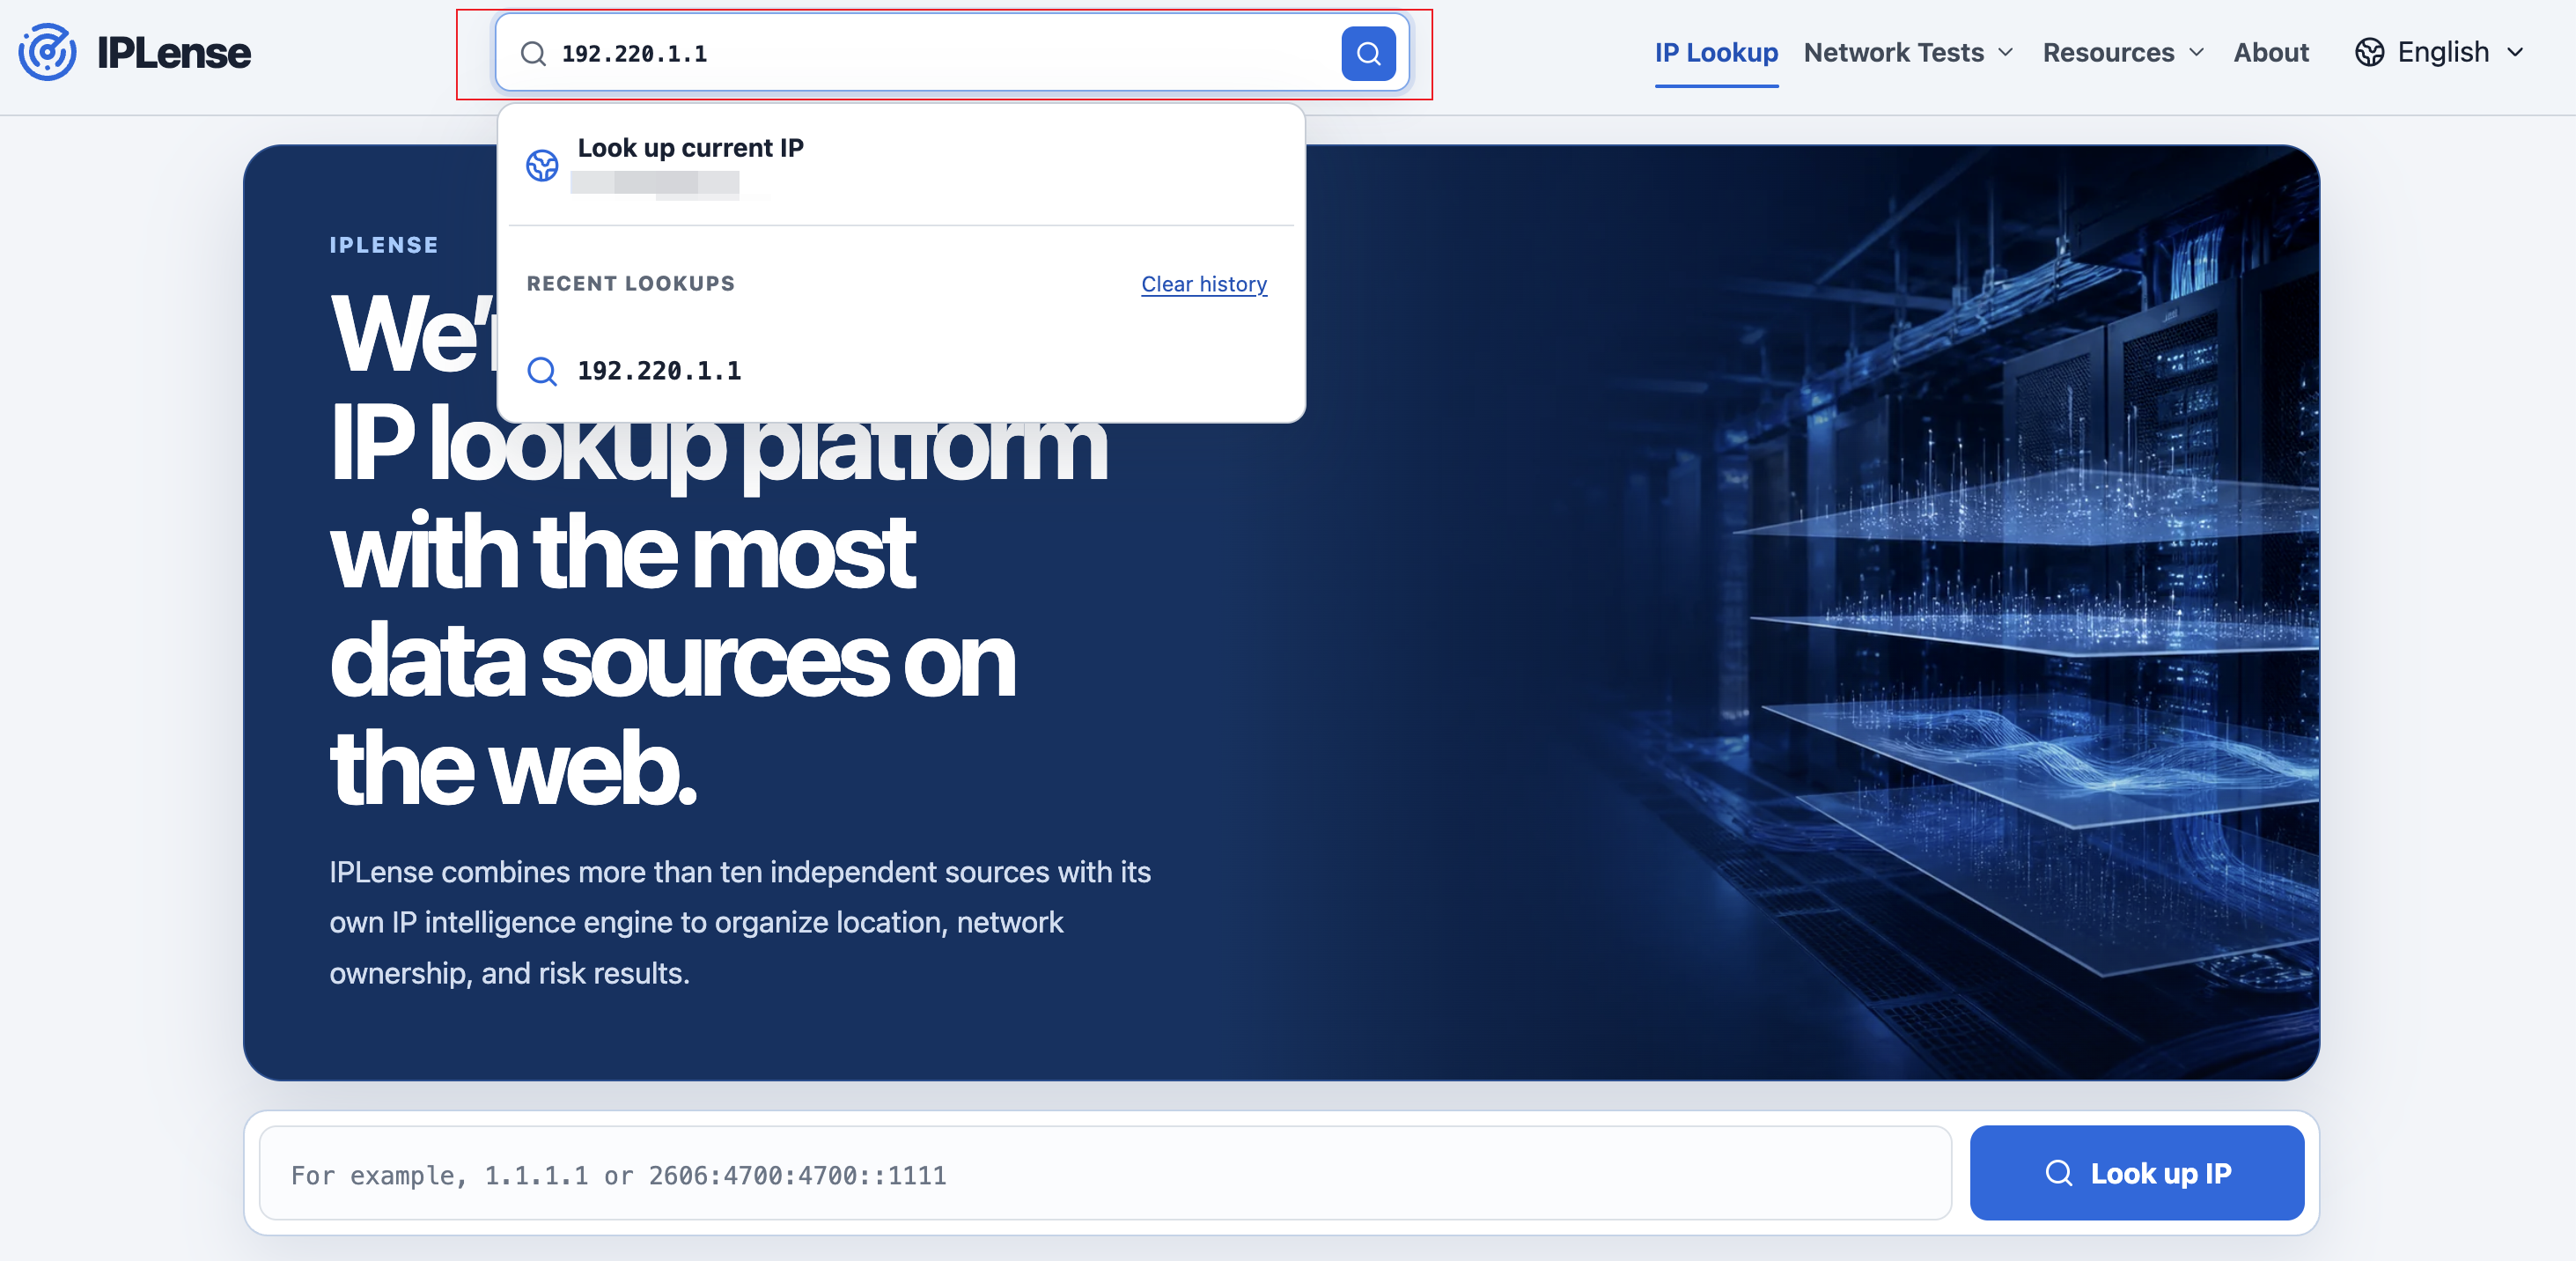This screenshot has height=1261, width=2576.
Task: Select English language label
Action: pyautogui.click(x=2443, y=52)
